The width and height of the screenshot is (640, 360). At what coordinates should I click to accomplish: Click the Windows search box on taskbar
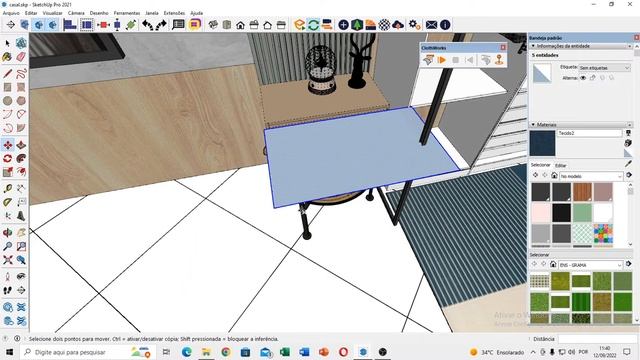[87, 352]
